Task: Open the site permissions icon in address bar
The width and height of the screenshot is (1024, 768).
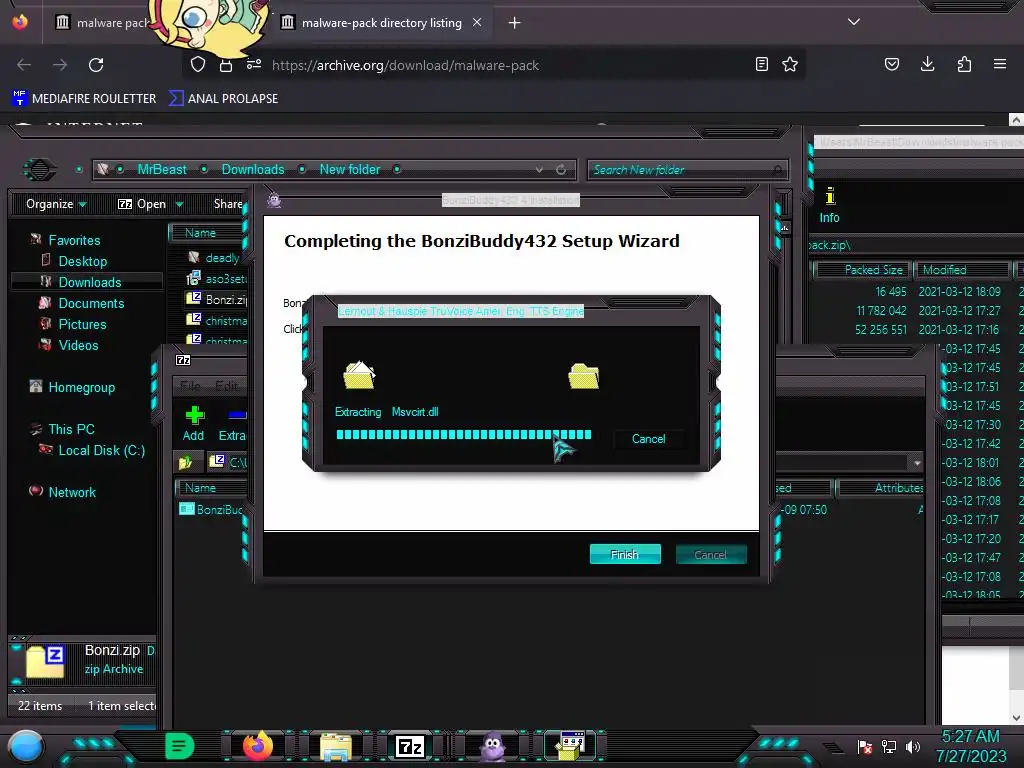Action: pos(254,64)
